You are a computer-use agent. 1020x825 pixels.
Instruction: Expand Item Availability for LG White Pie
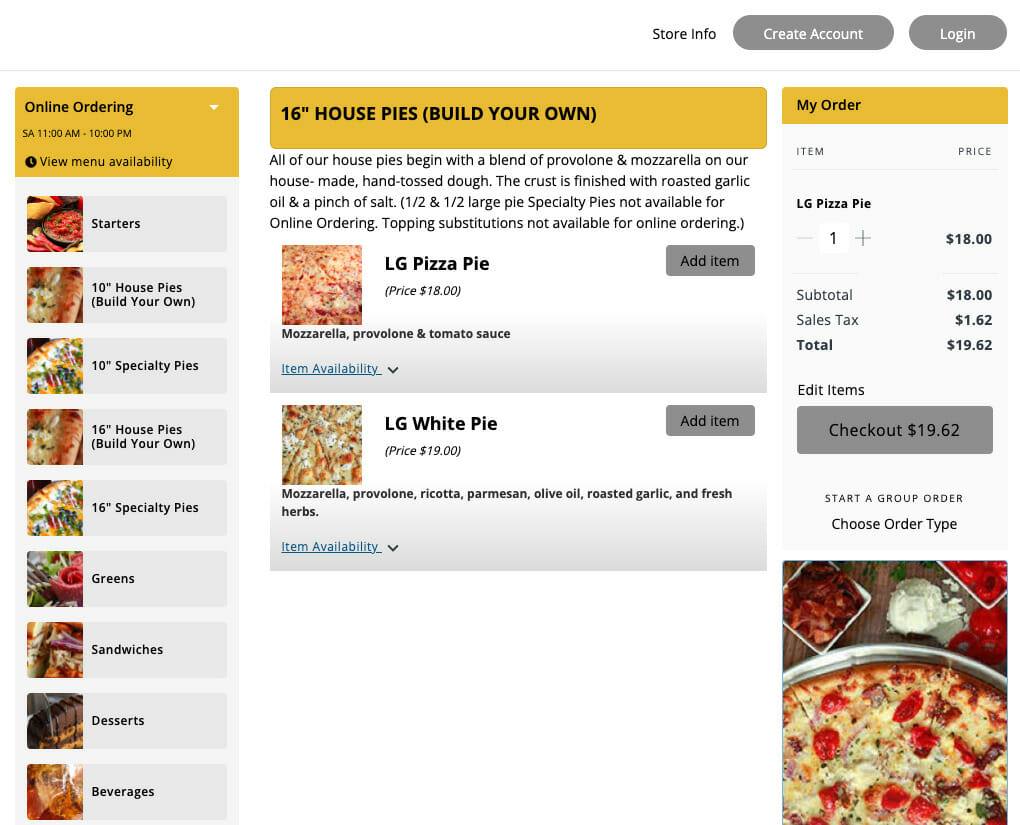tap(340, 547)
